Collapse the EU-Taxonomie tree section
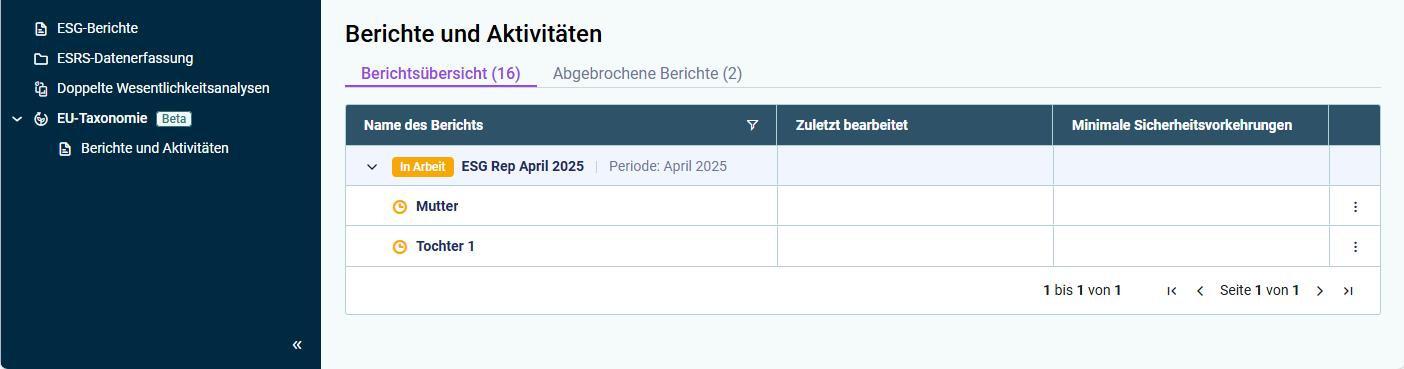The image size is (1404, 369). coord(16,119)
